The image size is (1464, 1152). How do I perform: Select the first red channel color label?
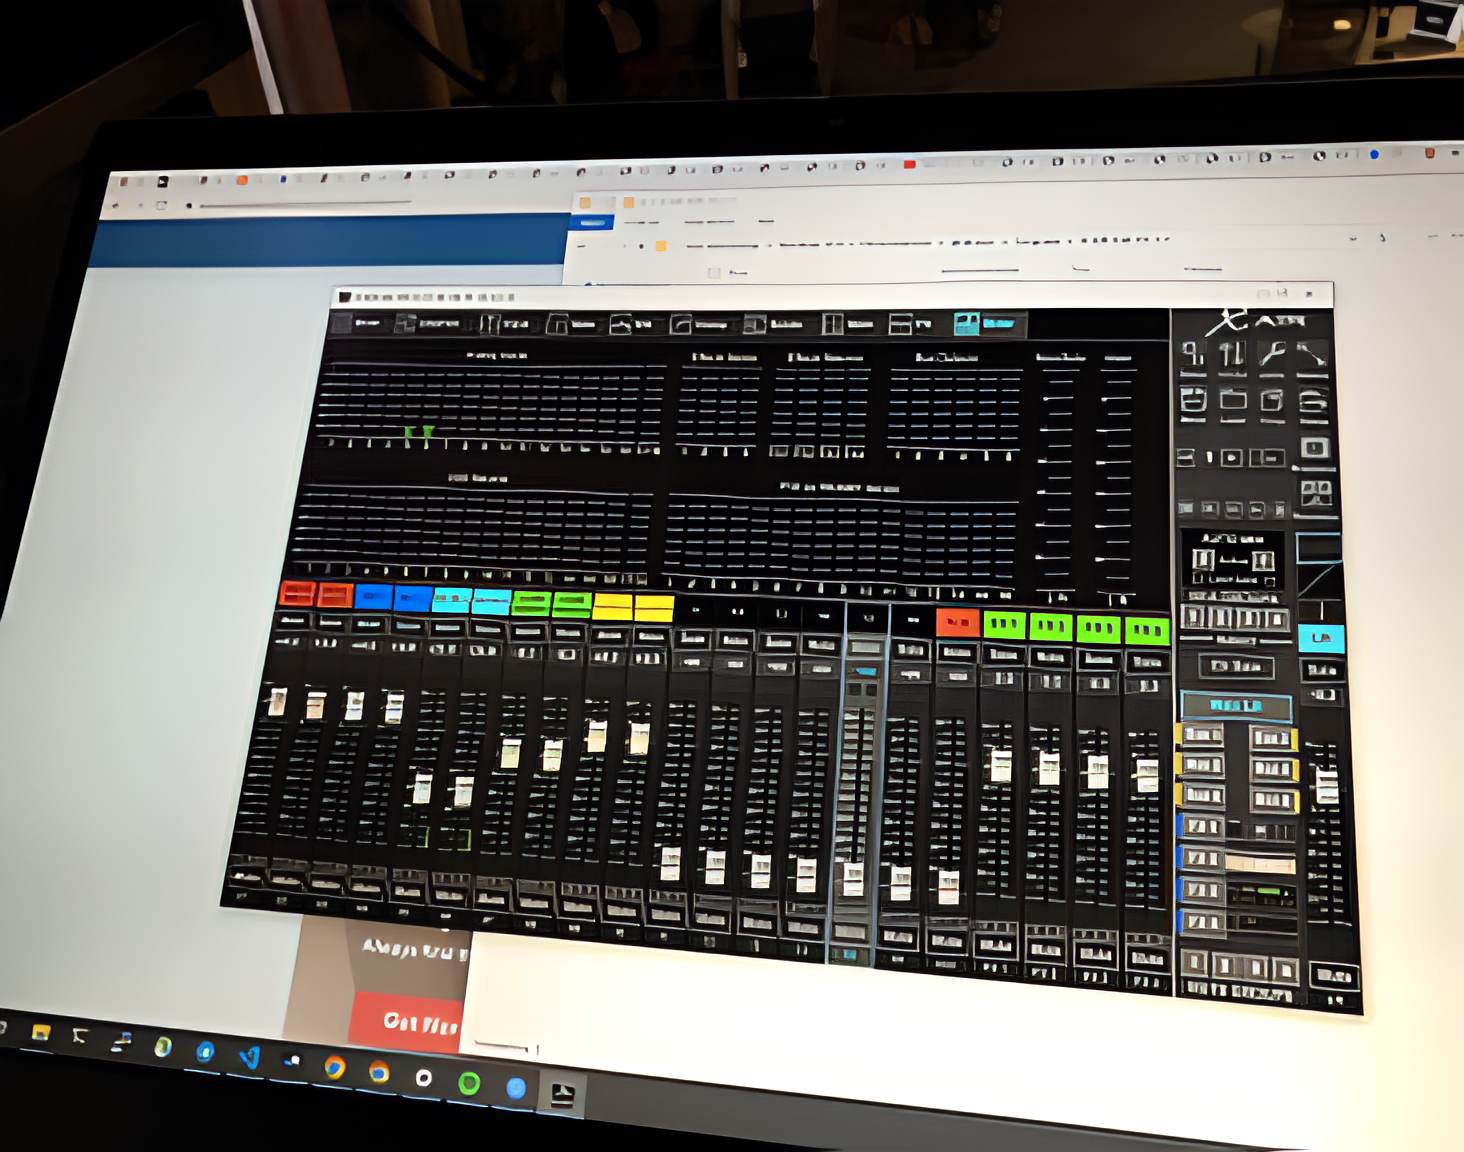coord(298,595)
